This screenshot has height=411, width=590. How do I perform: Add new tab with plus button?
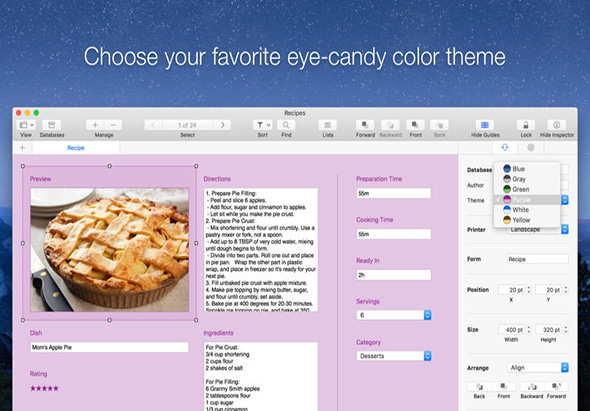[23, 148]
